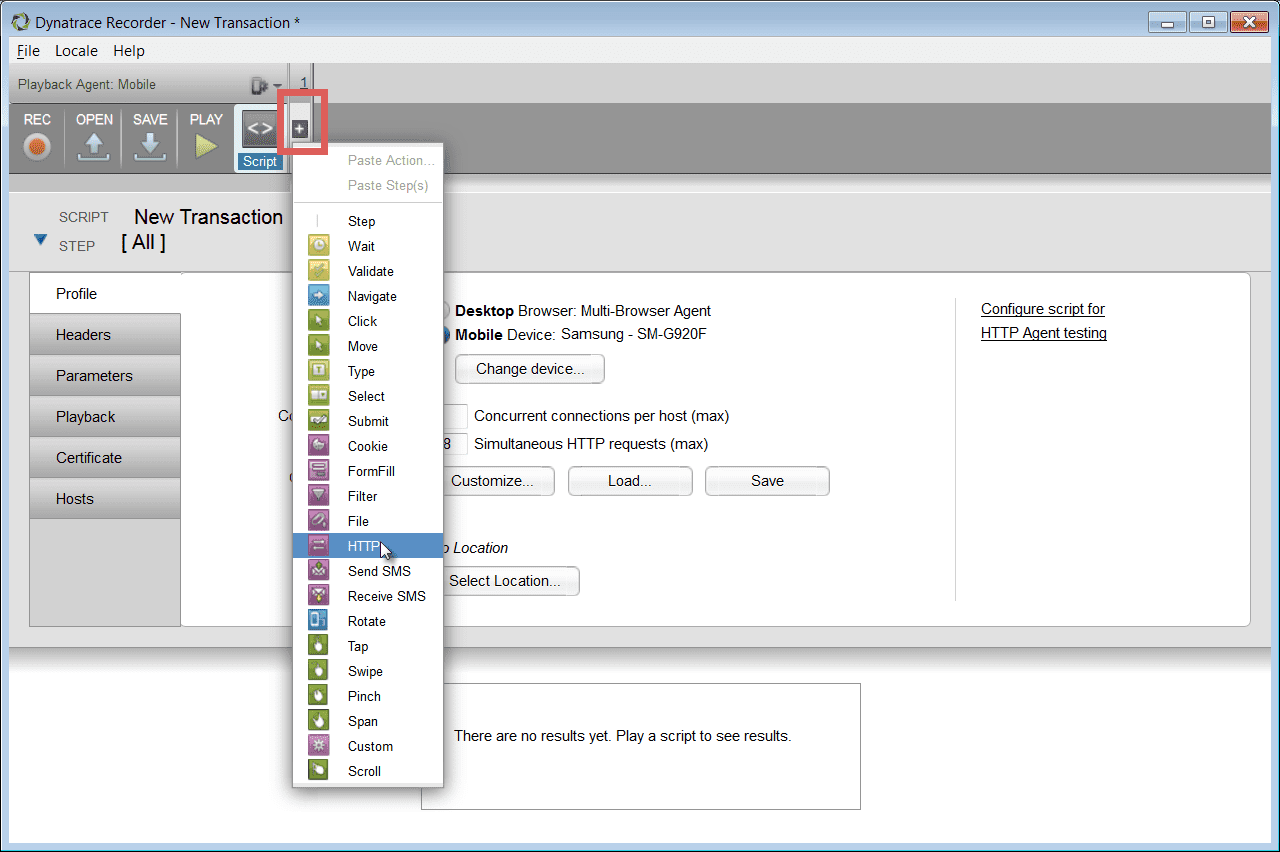Edit the Simultaneous HTTP requests field

click(x=455, y=444)
